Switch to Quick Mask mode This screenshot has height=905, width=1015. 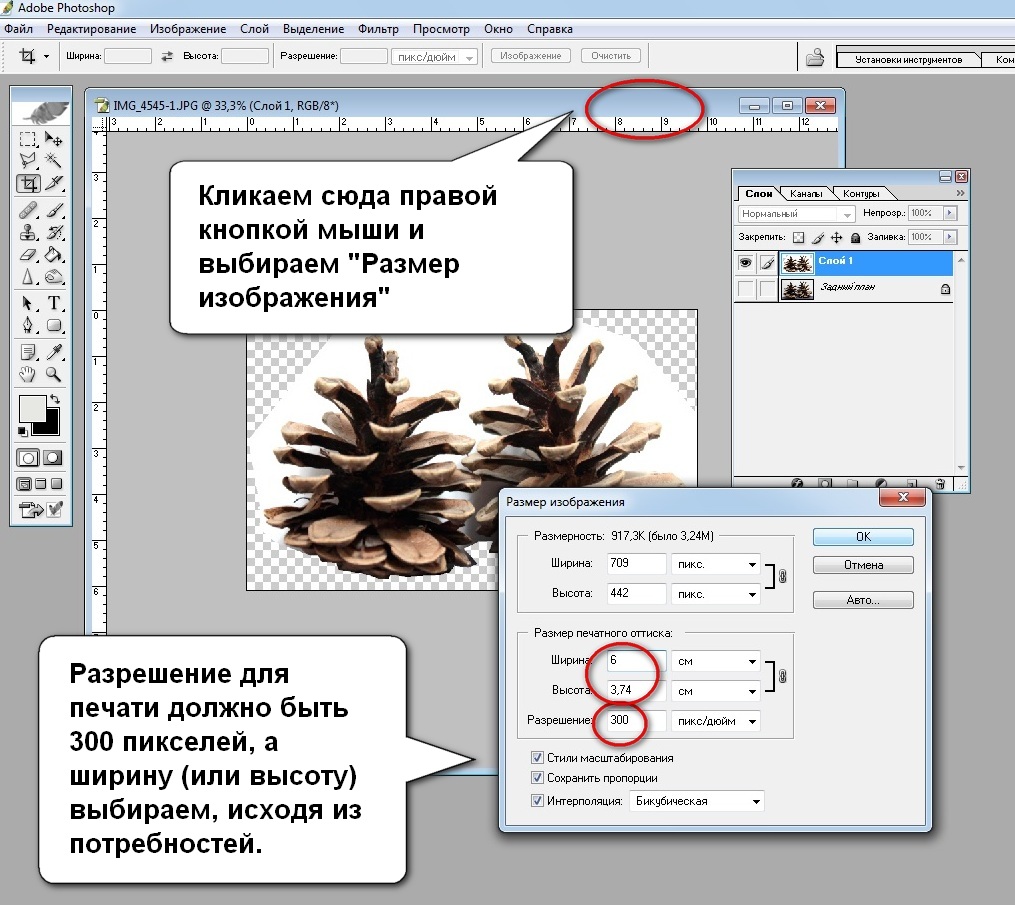point(52,458)
